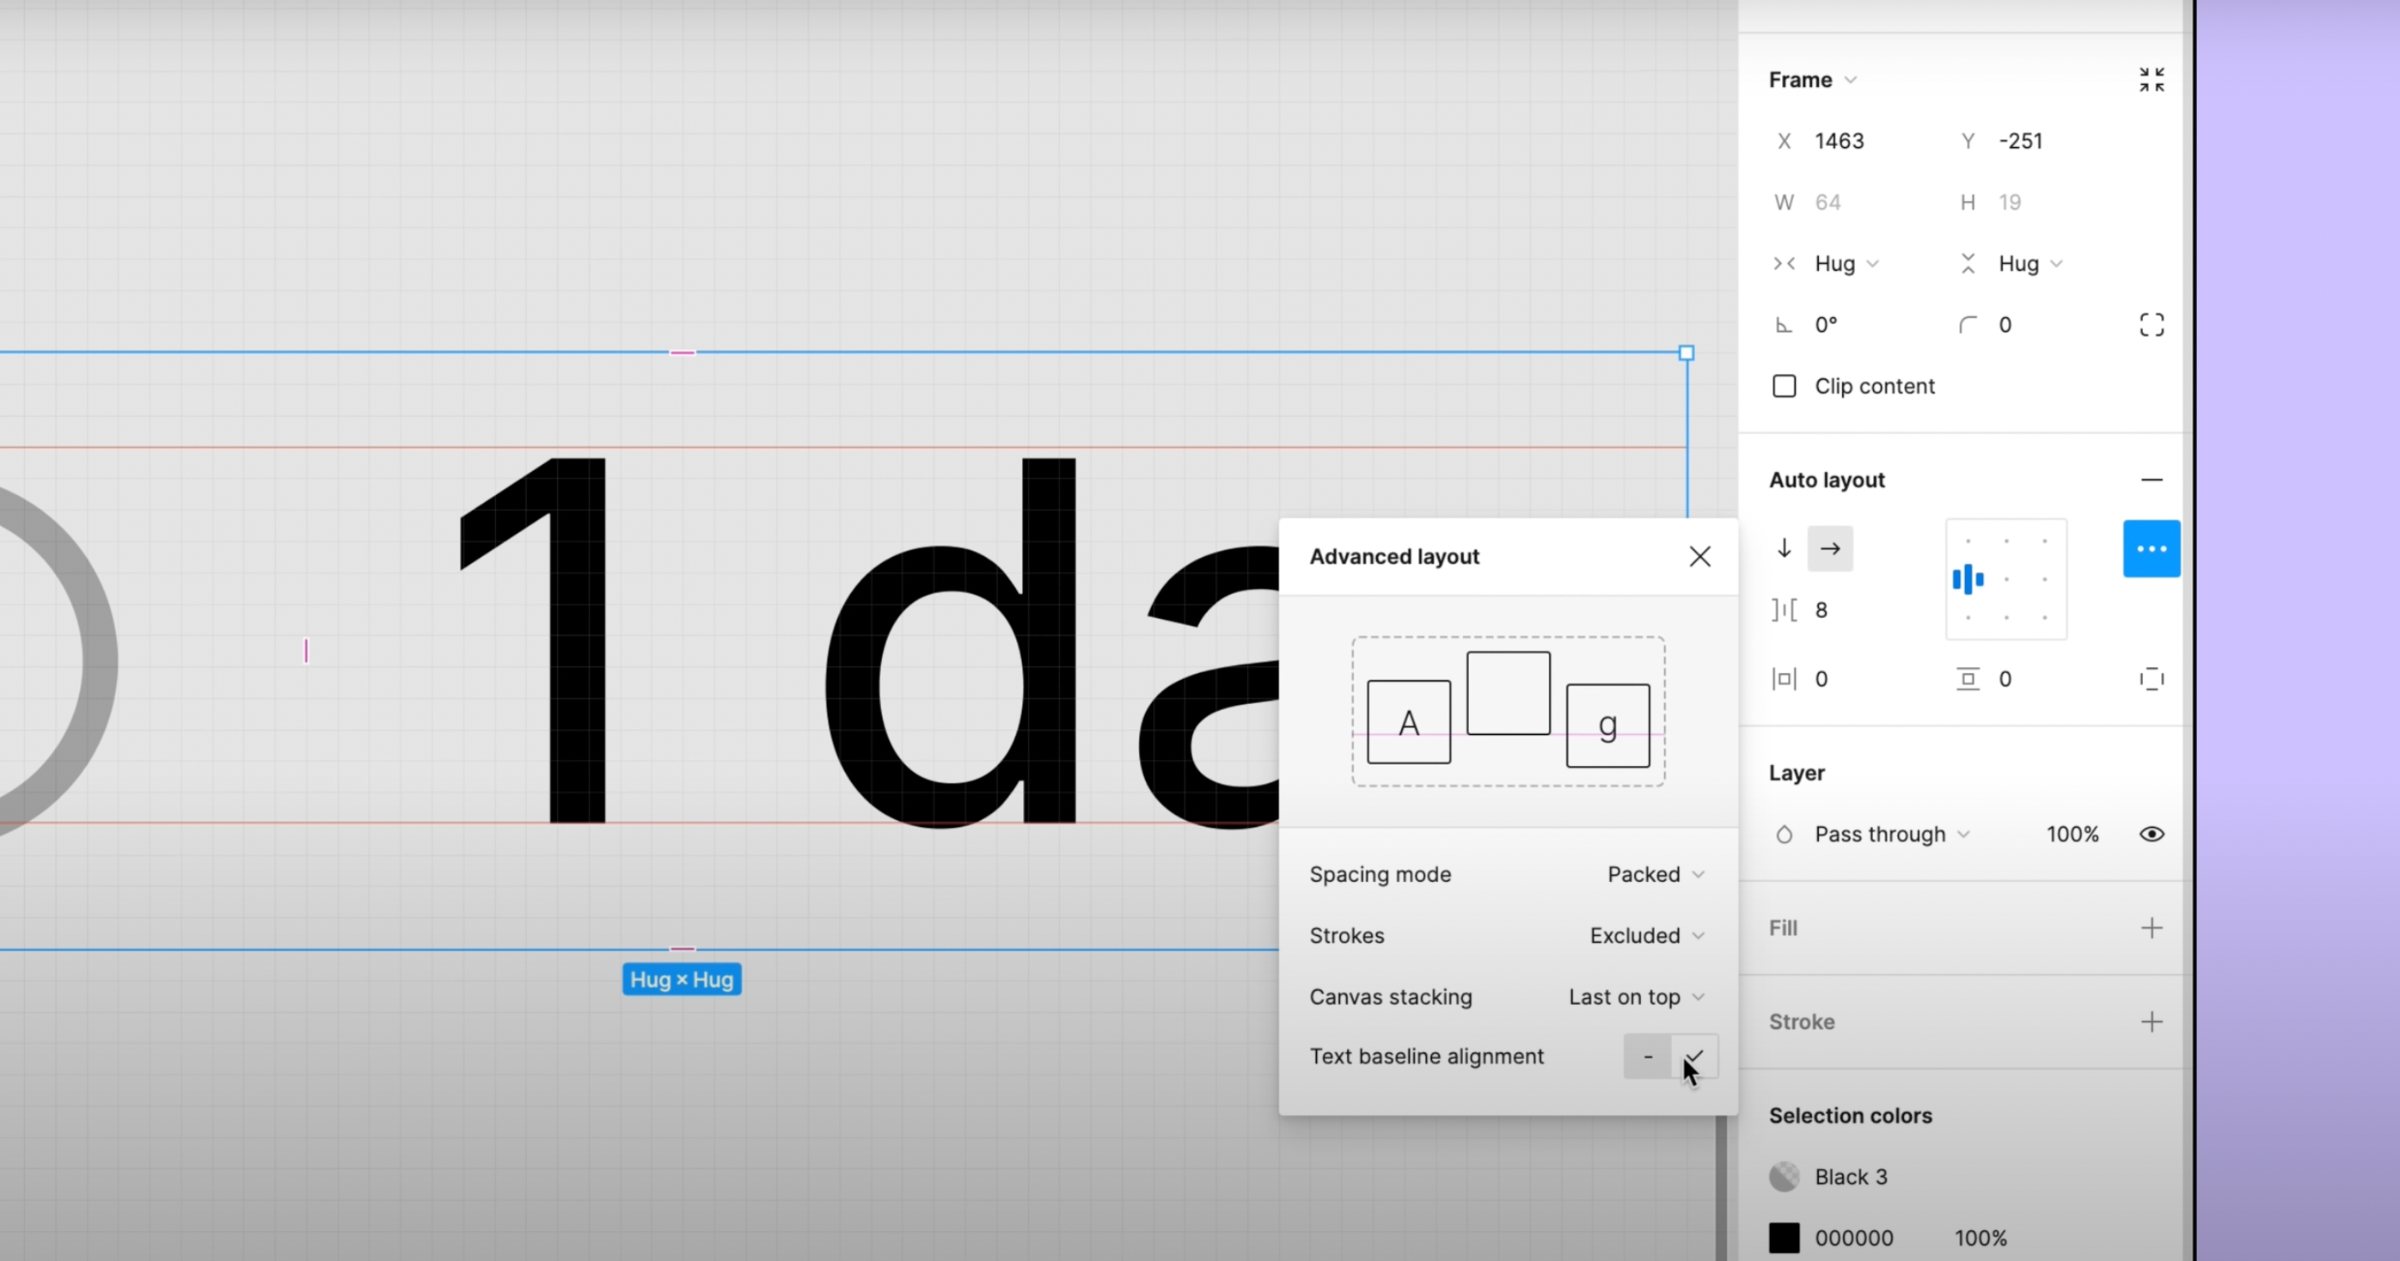Click the frame's top-right corner handle
Image resolution: width=2400 pixels, height=1261 pixels.
(1687, 353)
